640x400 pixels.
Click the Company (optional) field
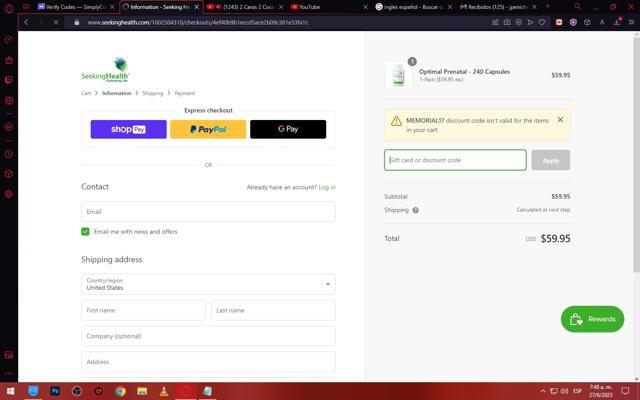coord(208,336)
